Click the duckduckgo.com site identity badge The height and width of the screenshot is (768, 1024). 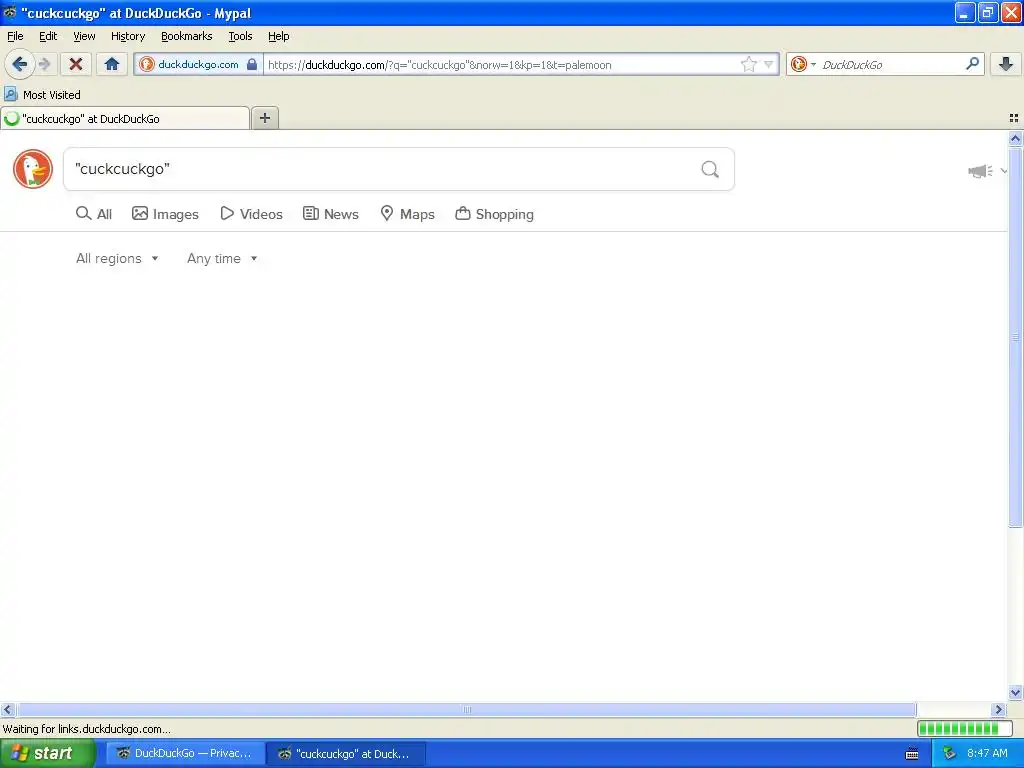pos(199,64)
